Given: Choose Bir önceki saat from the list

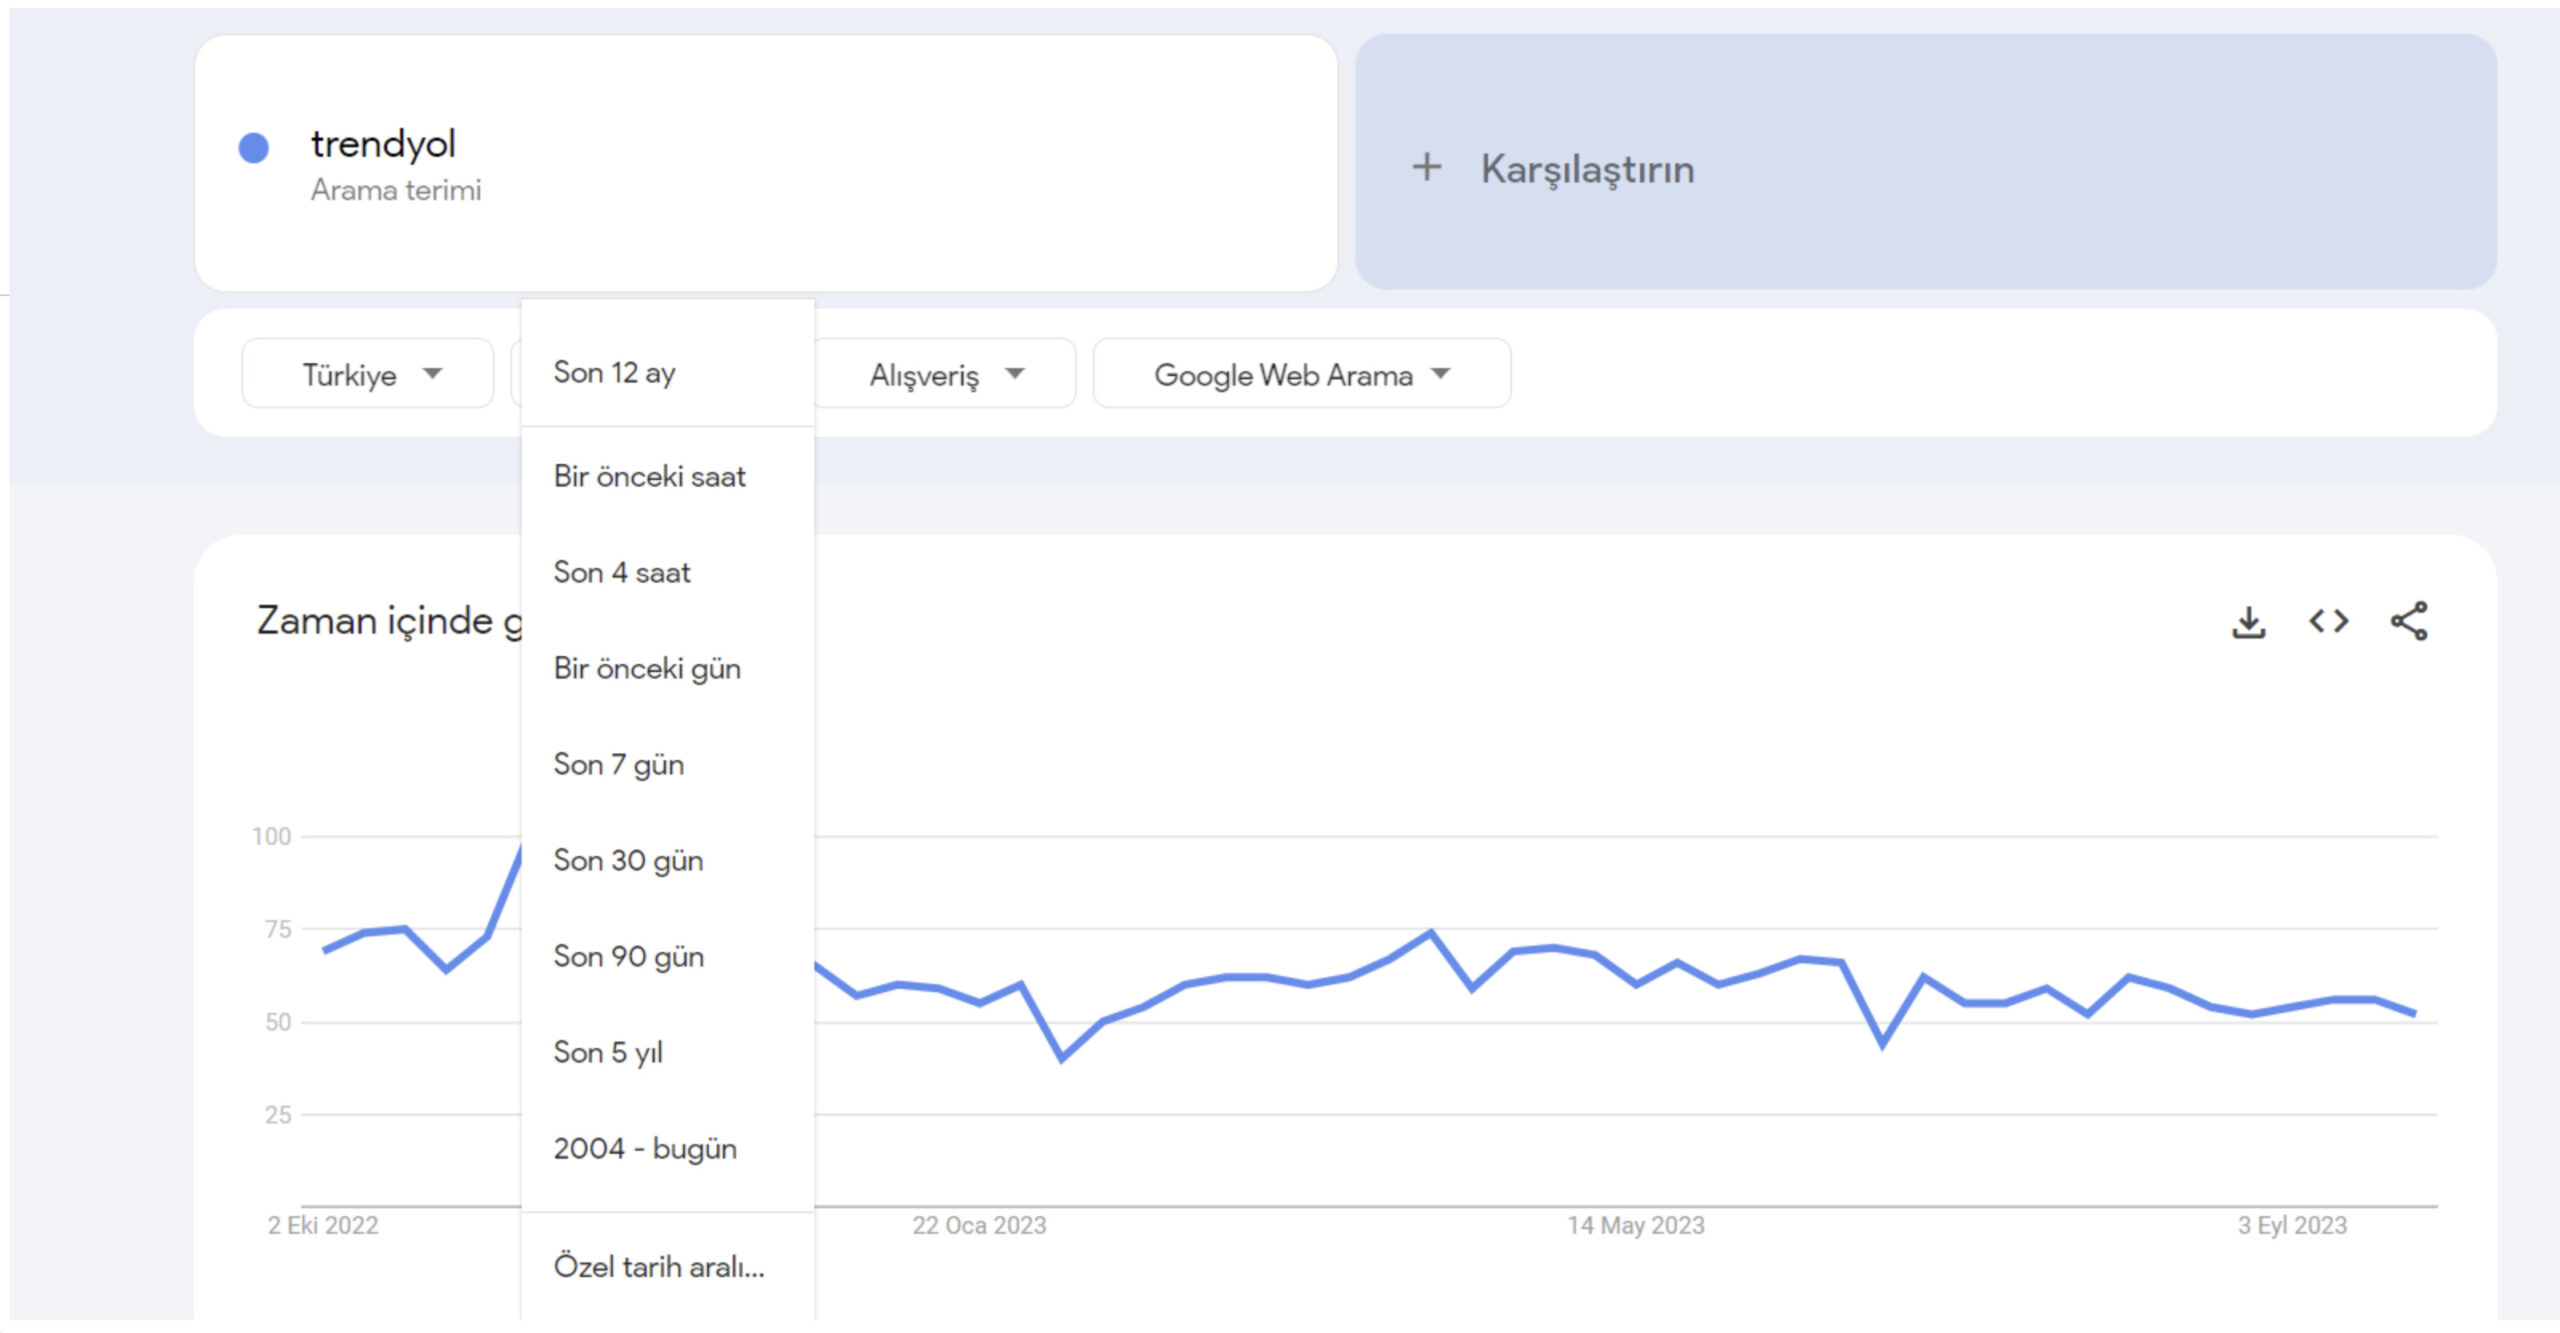Looking at the screenshot, I should point(668,476).
